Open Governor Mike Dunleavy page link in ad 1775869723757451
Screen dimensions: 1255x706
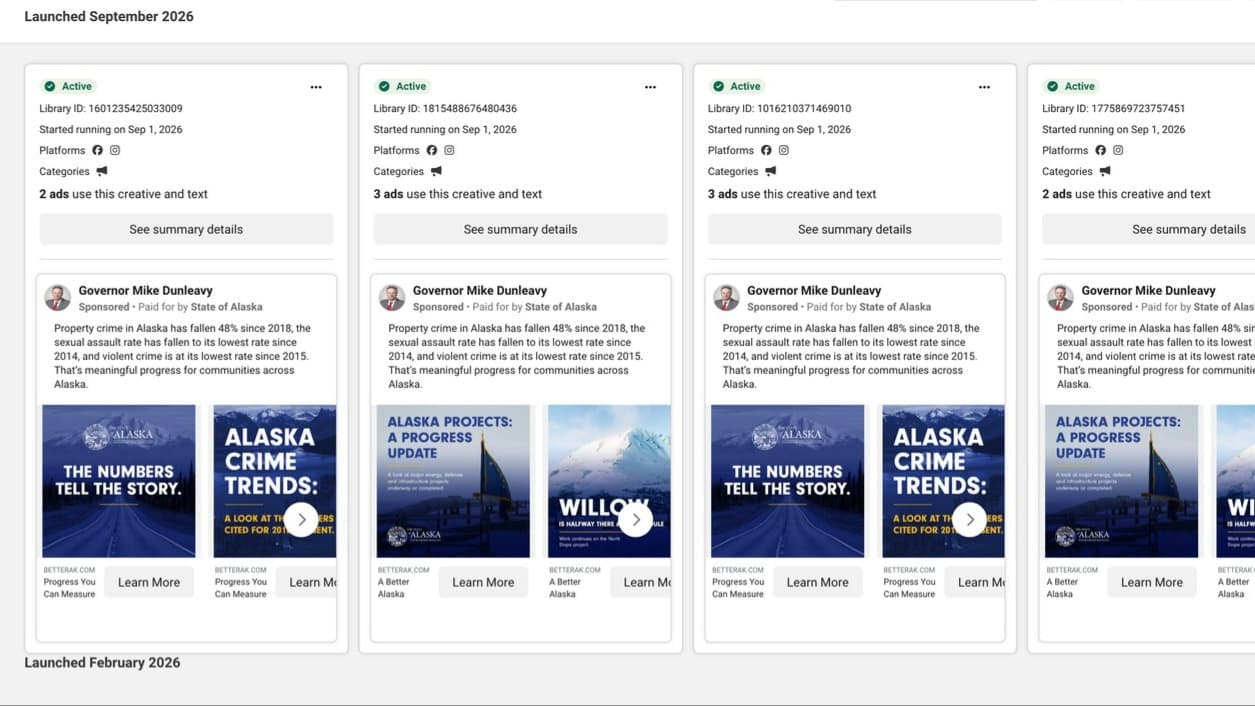click(1148, 291)
